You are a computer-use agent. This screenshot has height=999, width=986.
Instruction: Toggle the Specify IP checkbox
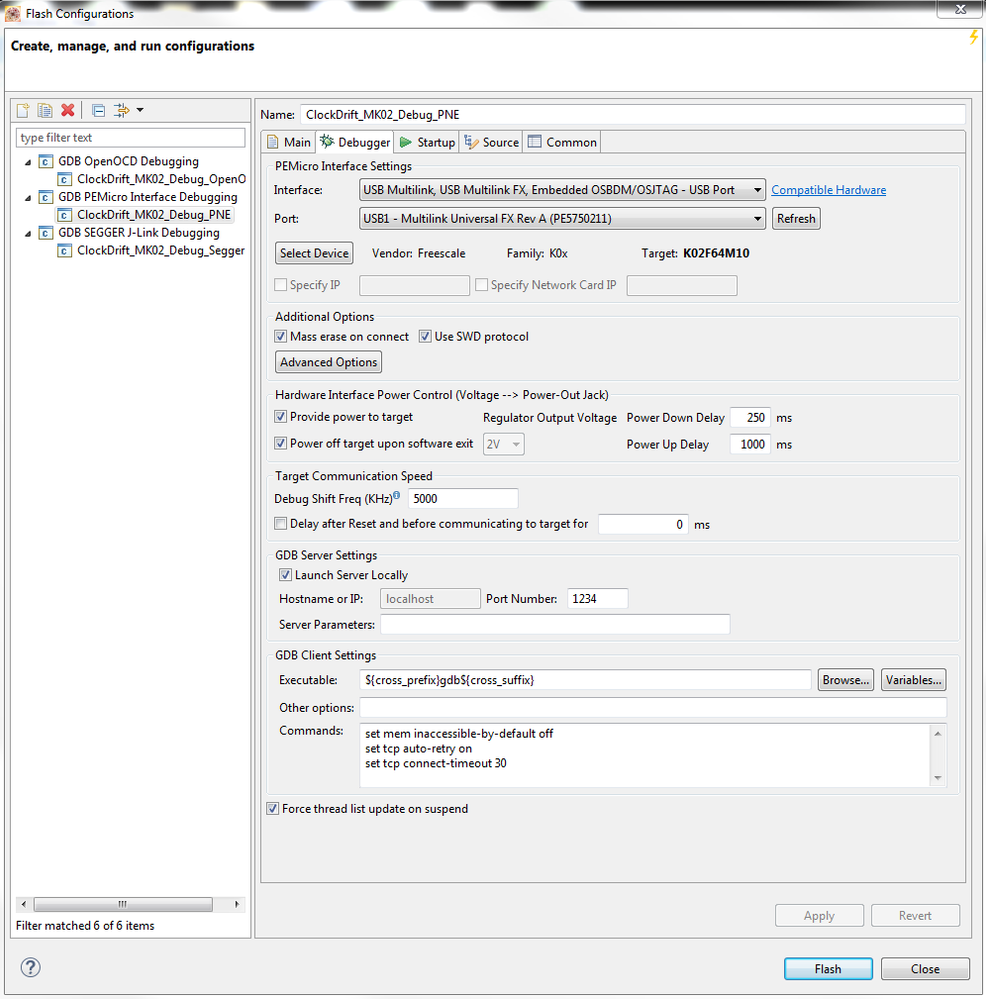click(x=280, y=285)
